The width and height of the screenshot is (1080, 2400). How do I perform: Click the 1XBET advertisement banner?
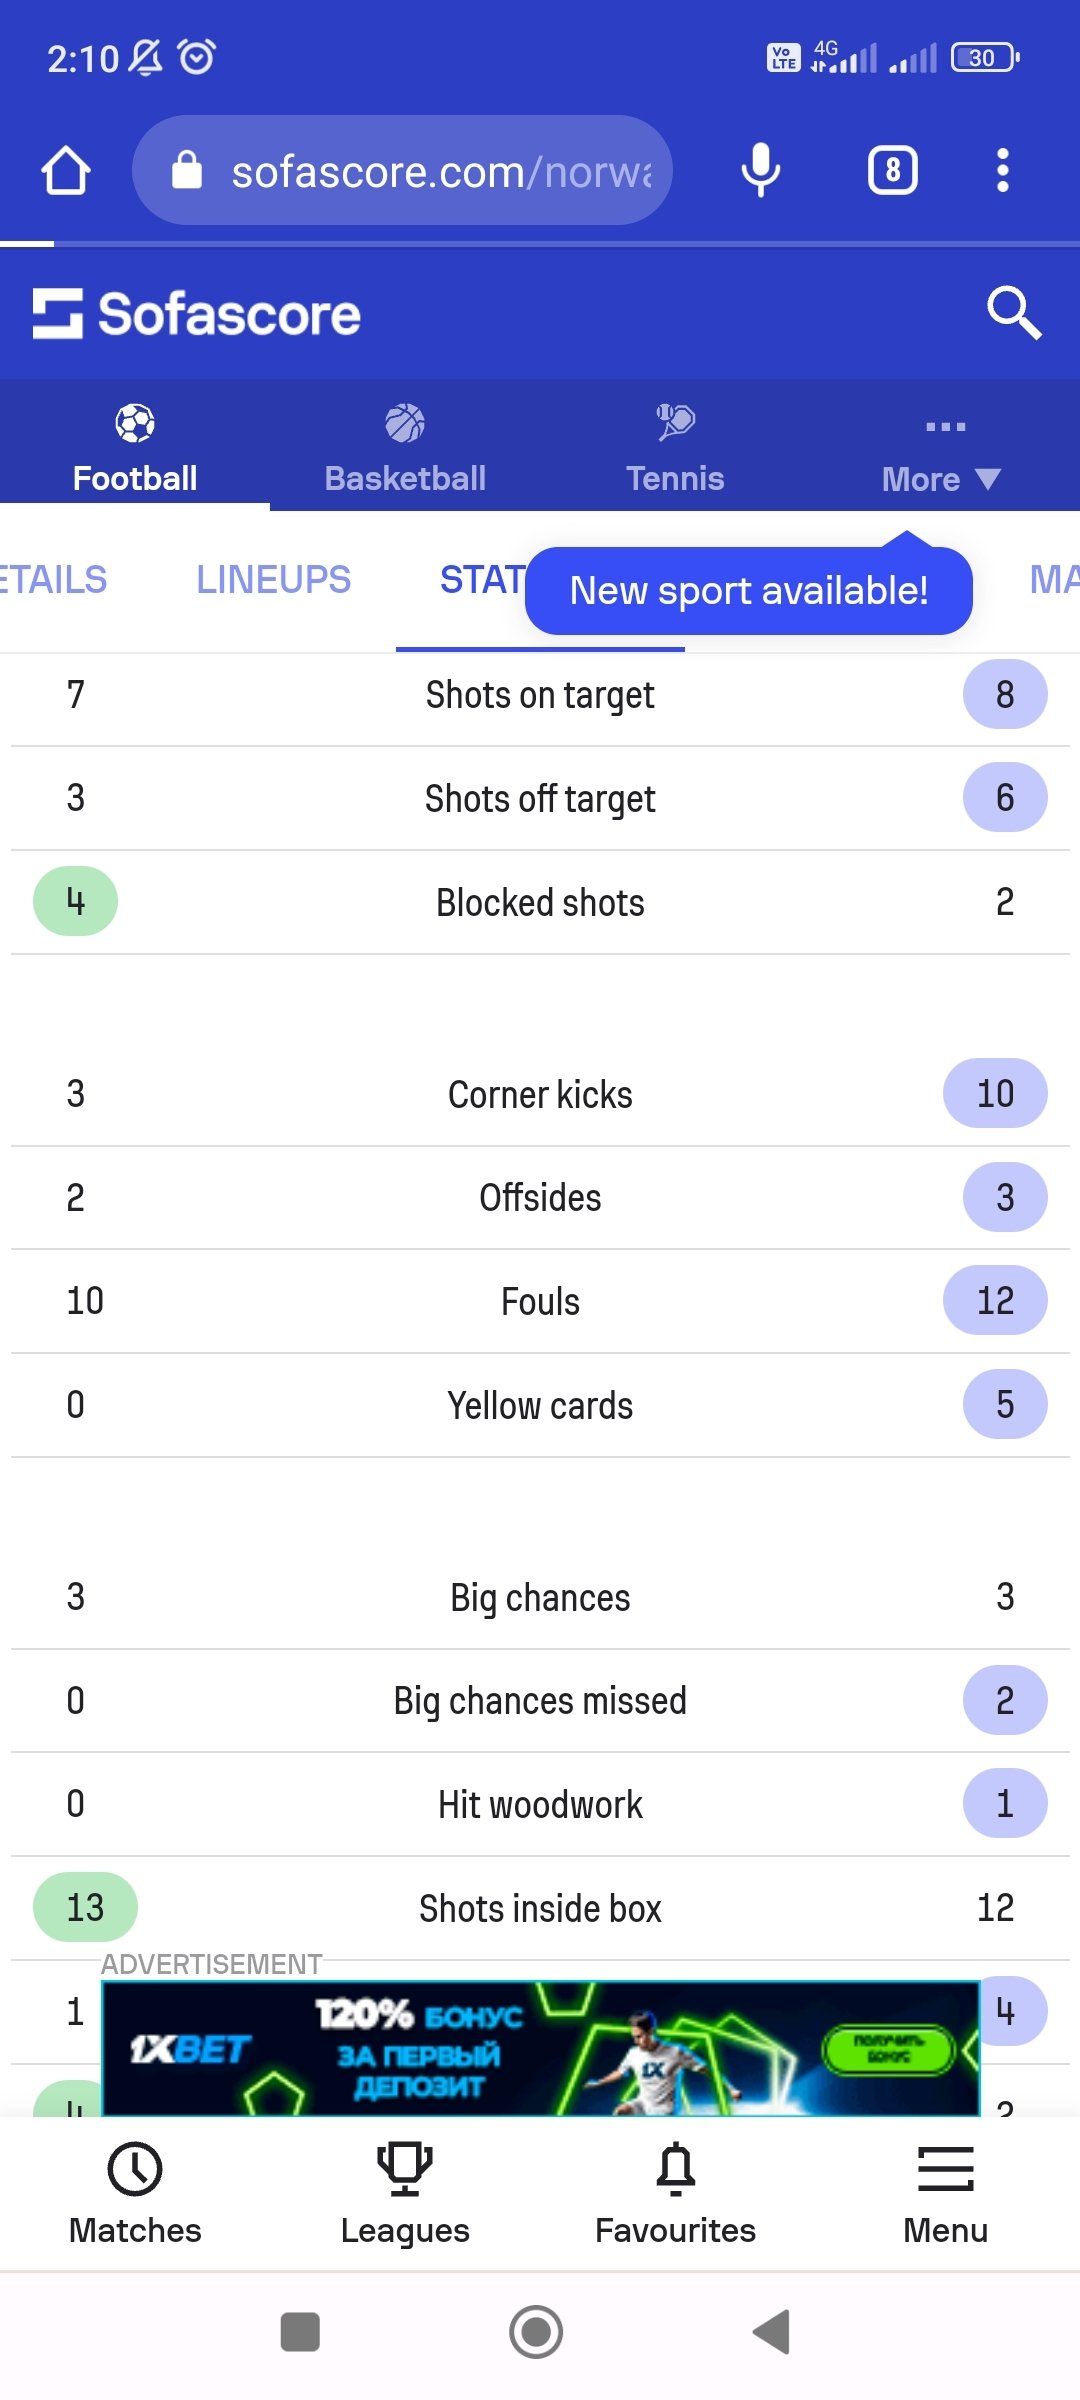point(540,2048)
